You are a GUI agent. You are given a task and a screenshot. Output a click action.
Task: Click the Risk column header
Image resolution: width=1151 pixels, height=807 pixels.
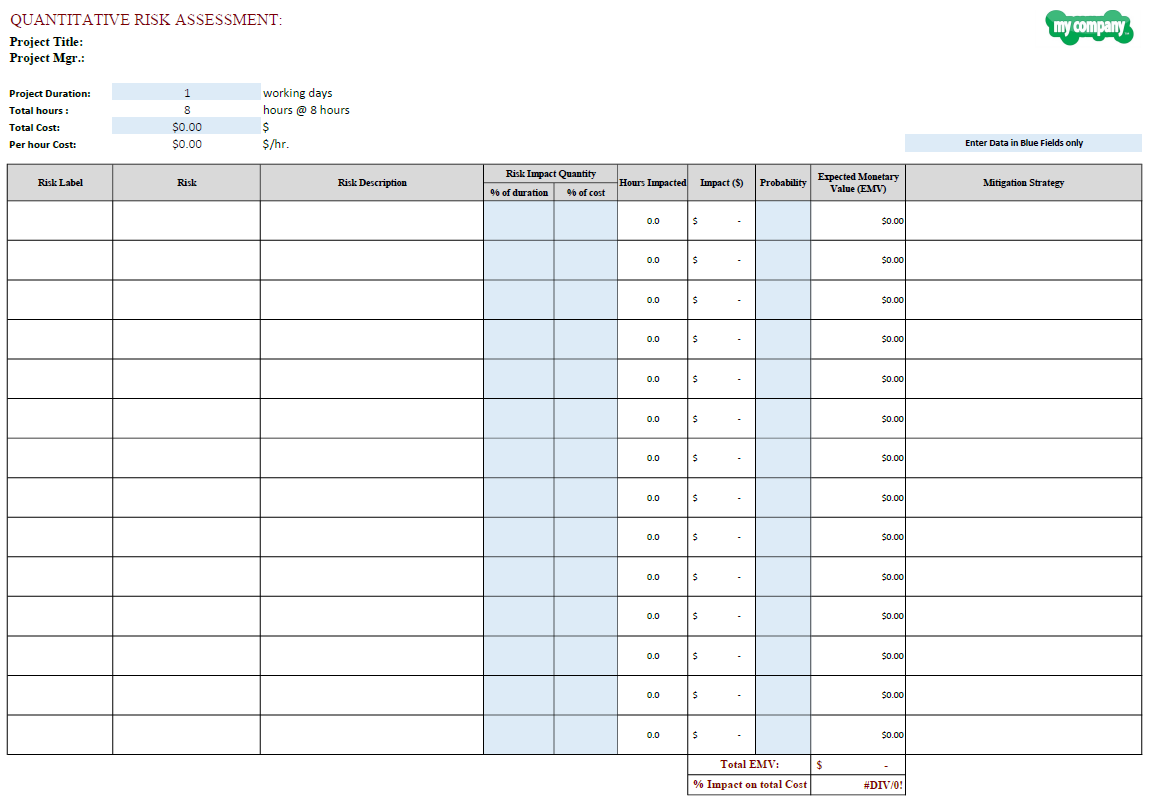tap(186, 182)
